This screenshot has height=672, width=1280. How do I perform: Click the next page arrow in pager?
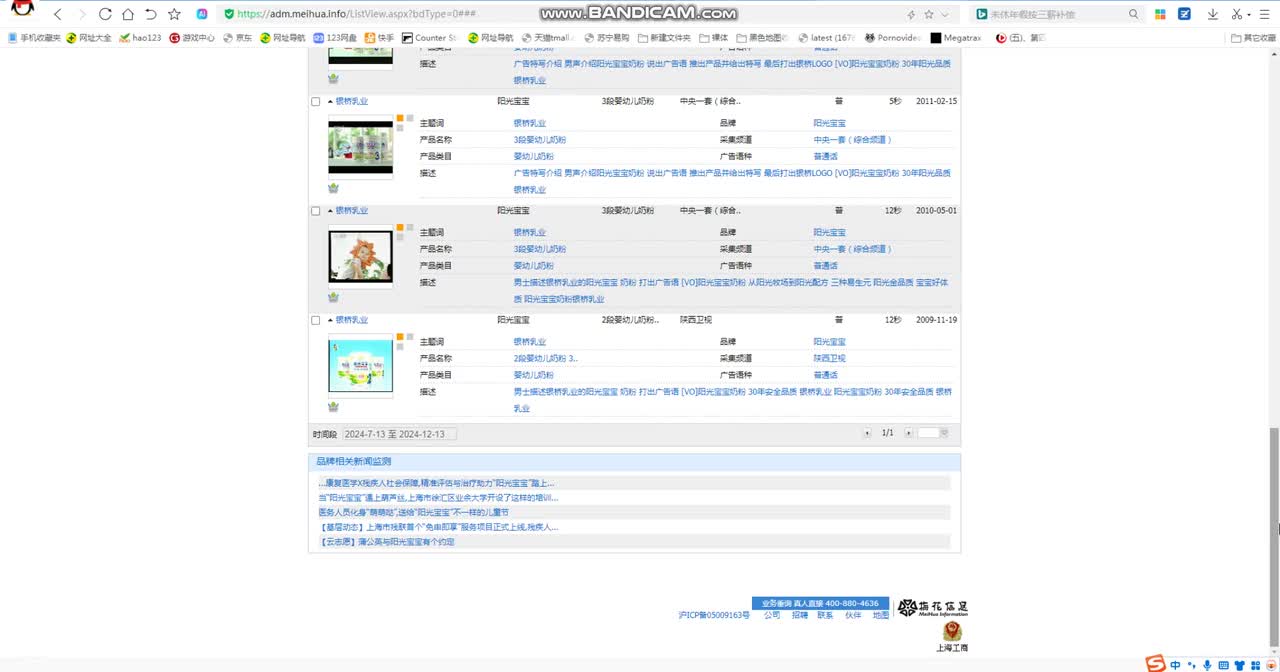tap(908, 433)
